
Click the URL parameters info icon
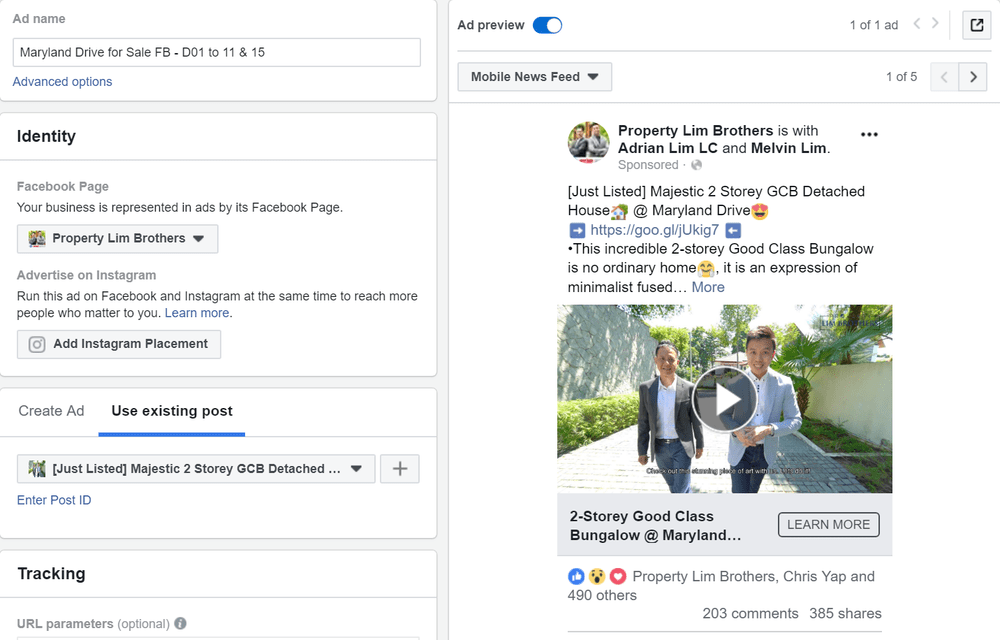point(180,624)
